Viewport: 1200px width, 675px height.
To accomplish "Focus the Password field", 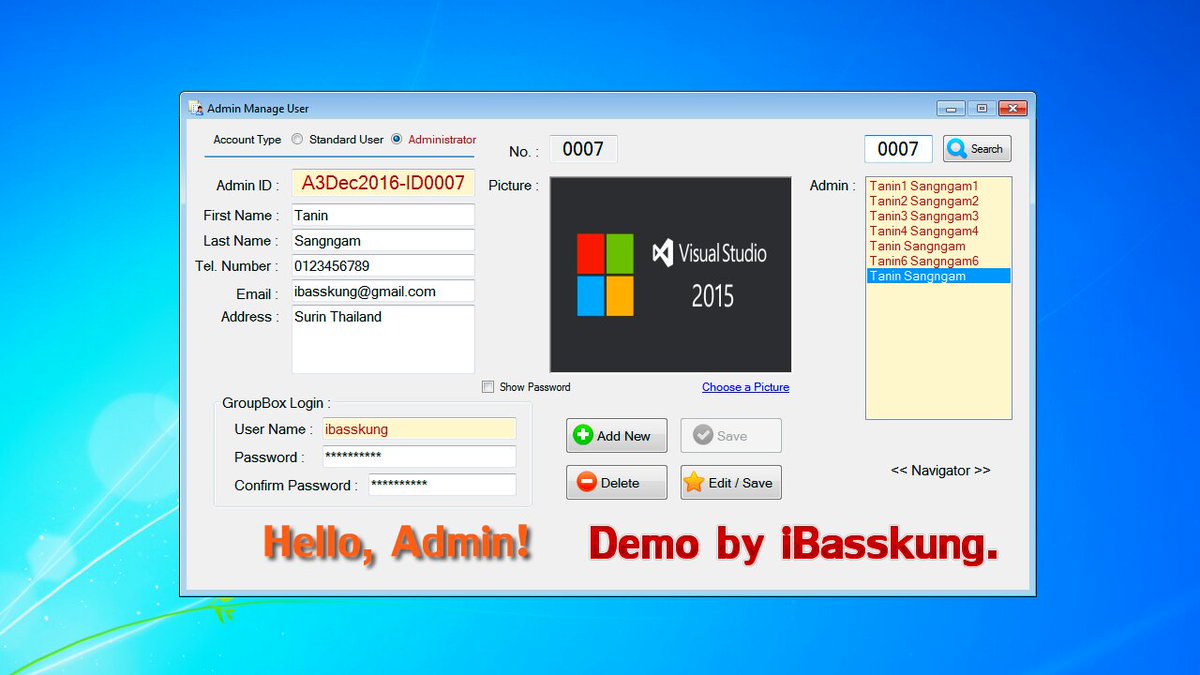I will point(419,457).
